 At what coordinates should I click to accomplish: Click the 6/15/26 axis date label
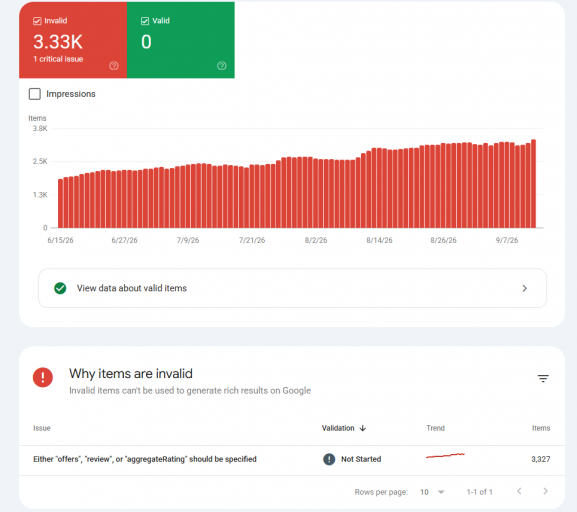tap(60, 240)
